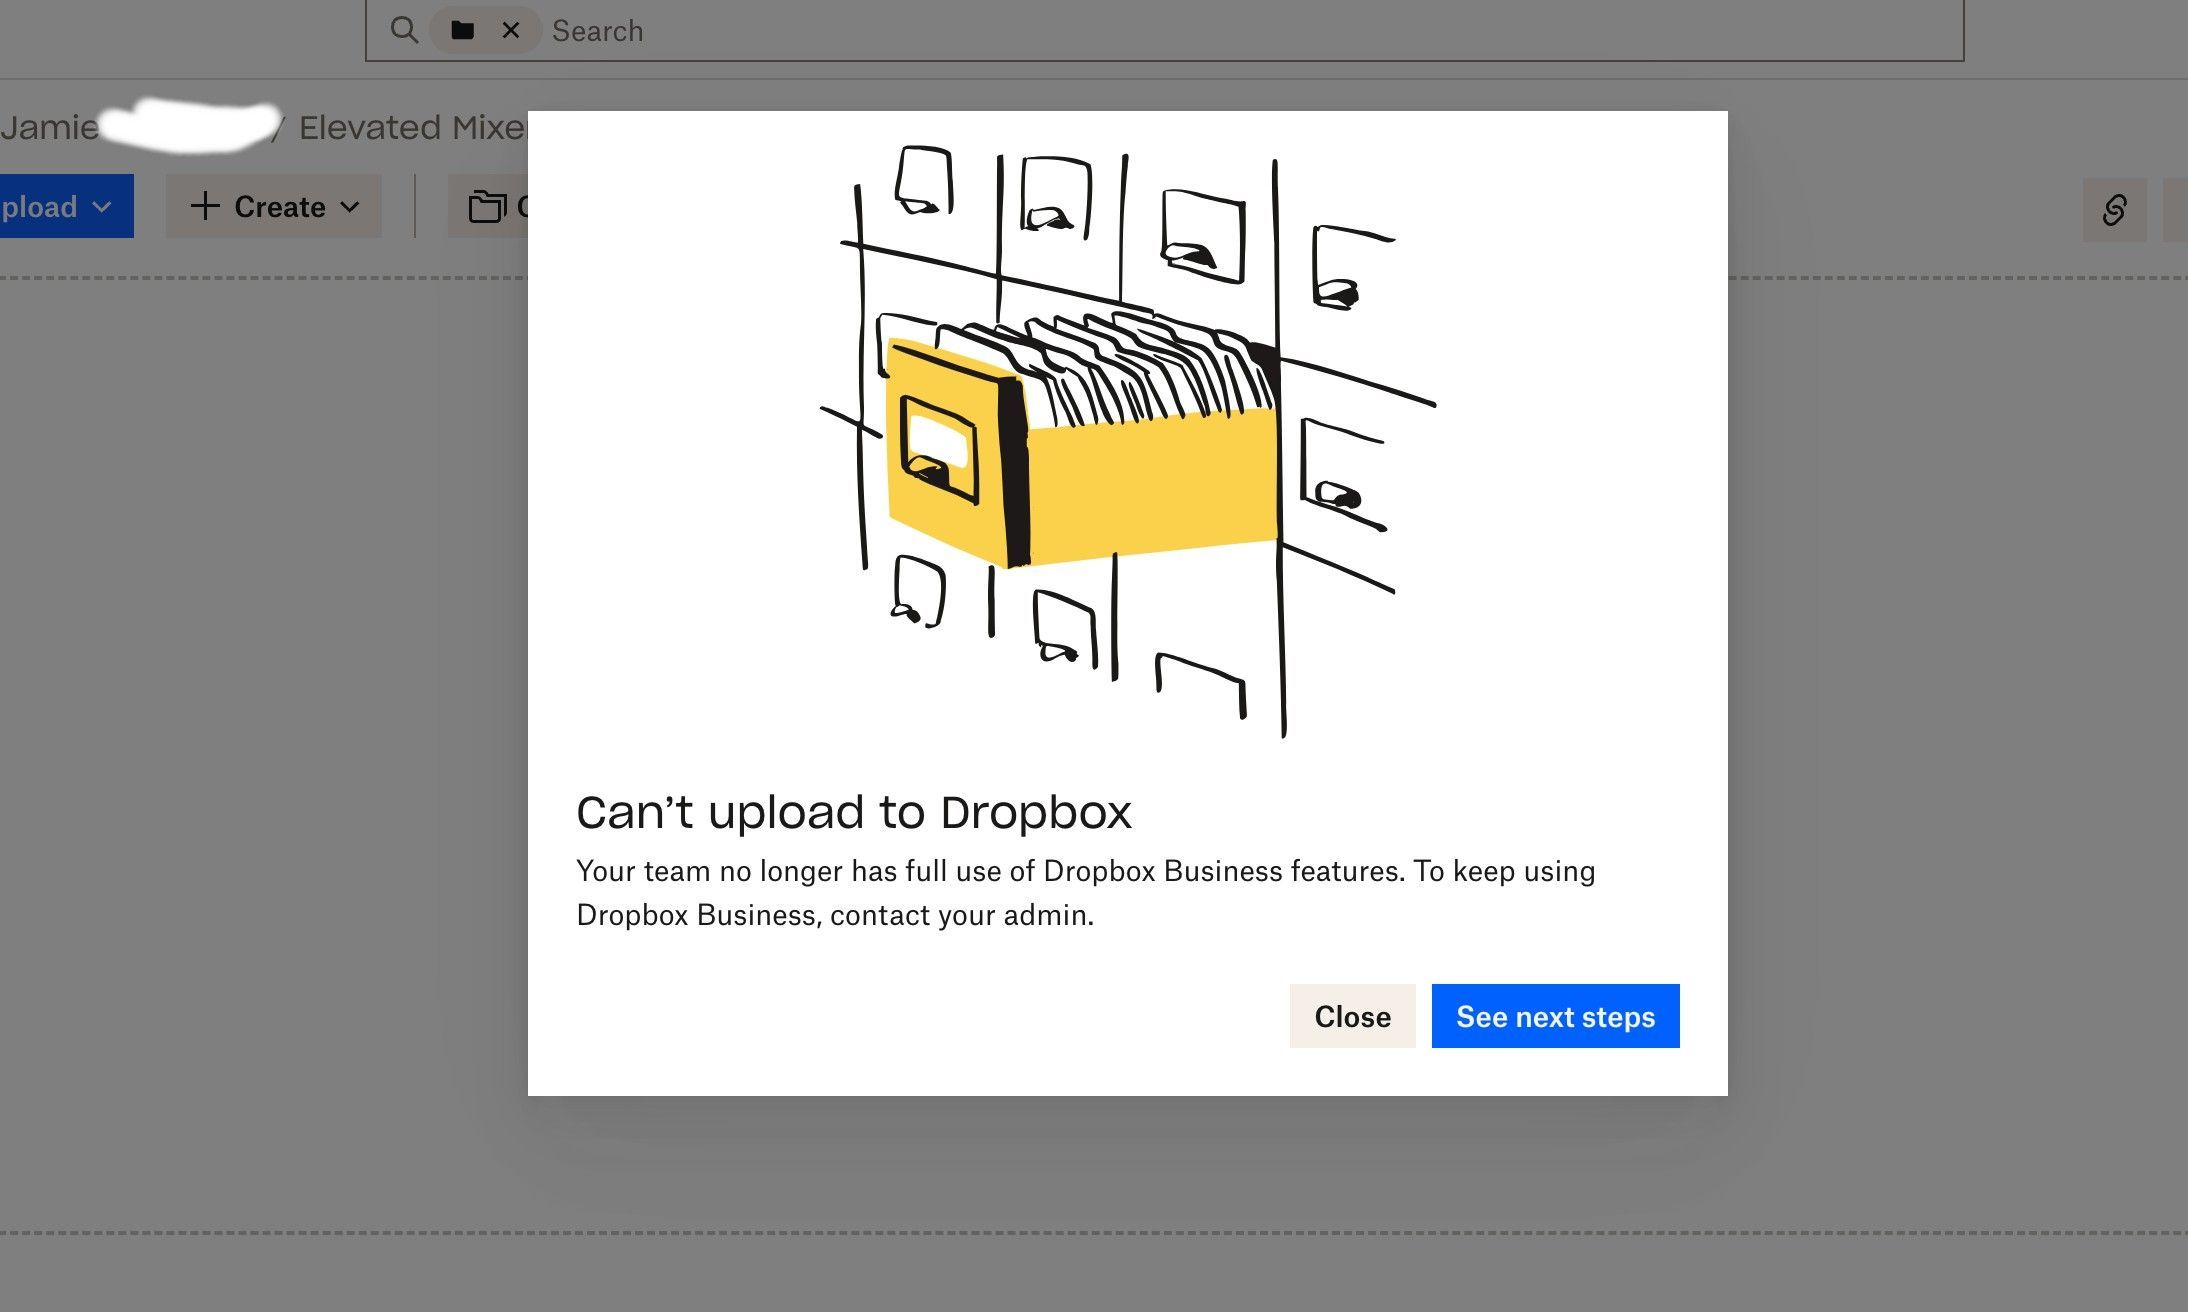Click See next steps button
The height and width of the screenshot is (1312, 2188).
[1555, 1016]
